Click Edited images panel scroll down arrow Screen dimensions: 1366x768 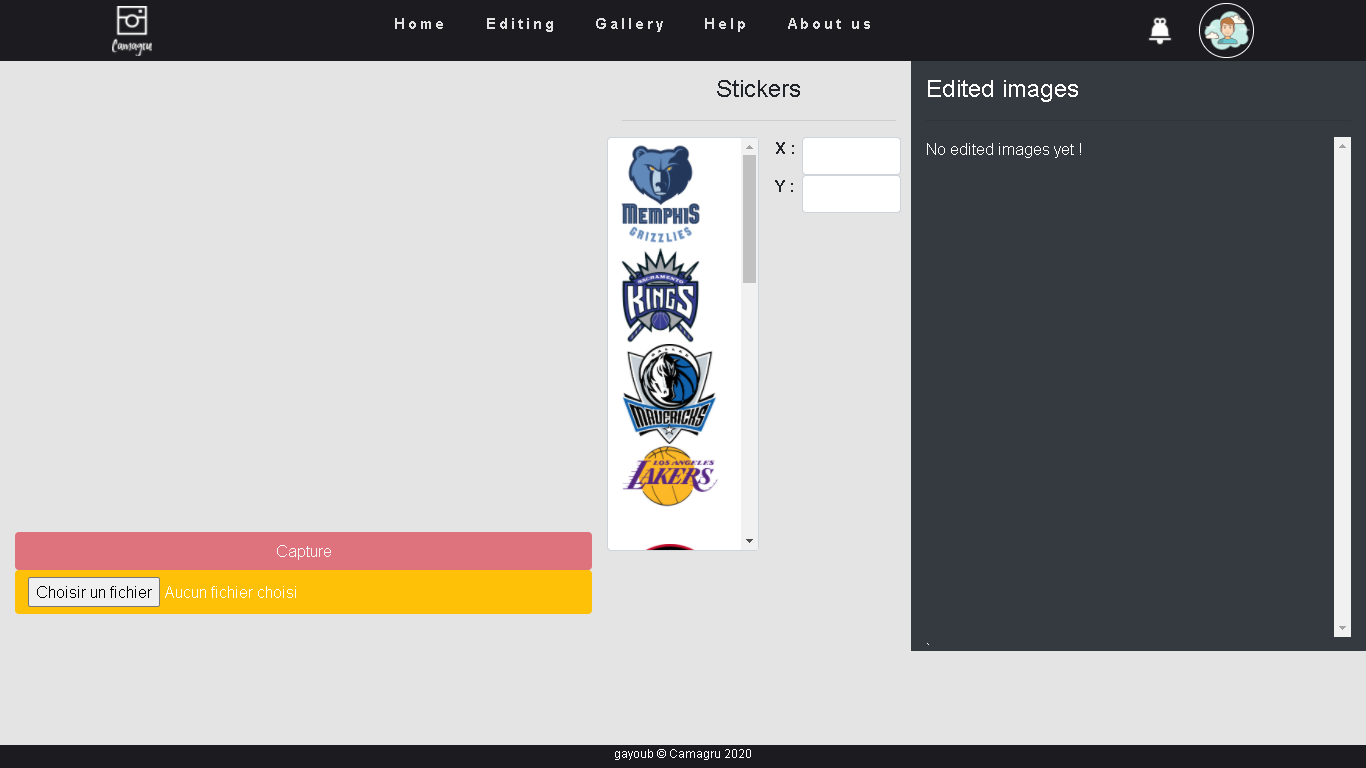point(1342,628)
